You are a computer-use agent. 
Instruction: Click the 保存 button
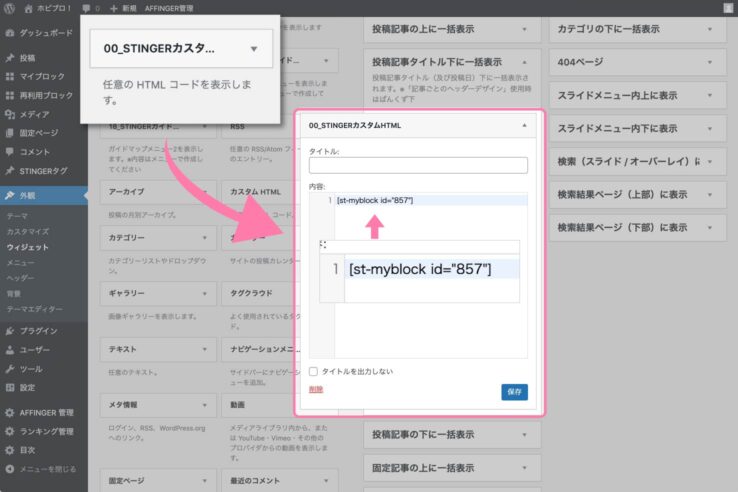(x=514, y=392)
